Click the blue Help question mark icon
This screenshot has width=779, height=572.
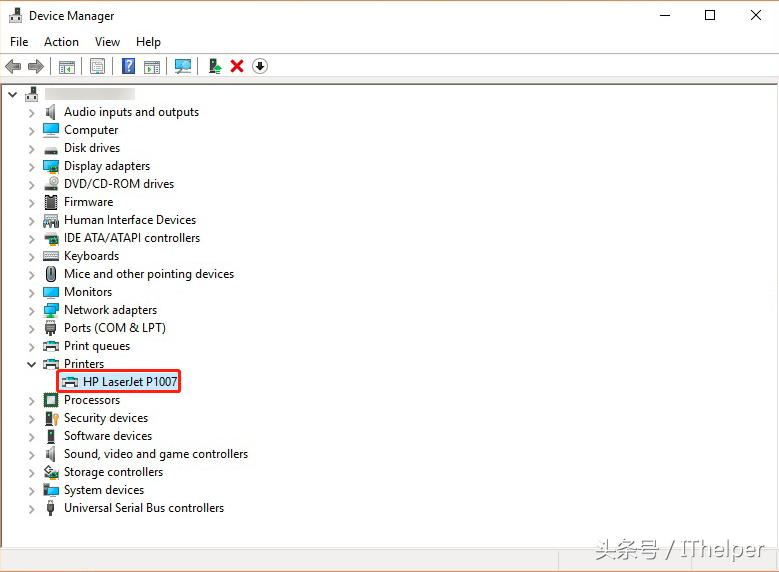(x=129, y=66)
